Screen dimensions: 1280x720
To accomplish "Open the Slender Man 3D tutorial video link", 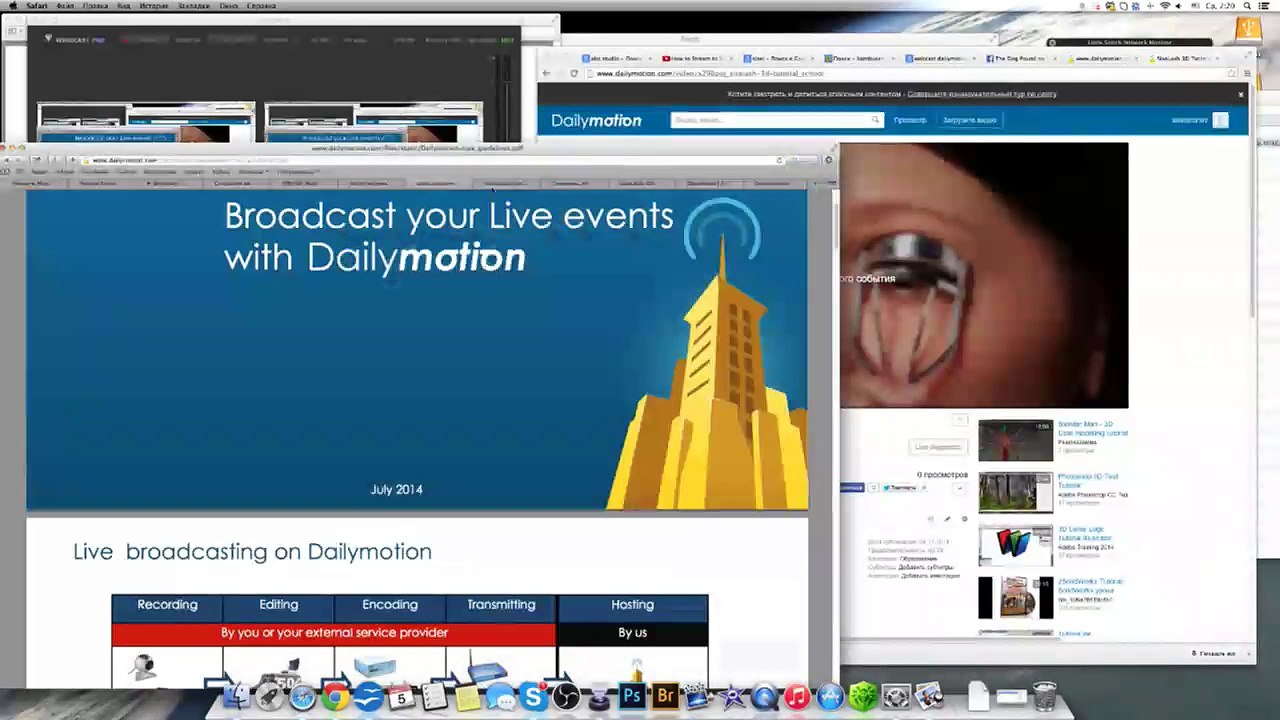I will click(x=1093, y=429).
